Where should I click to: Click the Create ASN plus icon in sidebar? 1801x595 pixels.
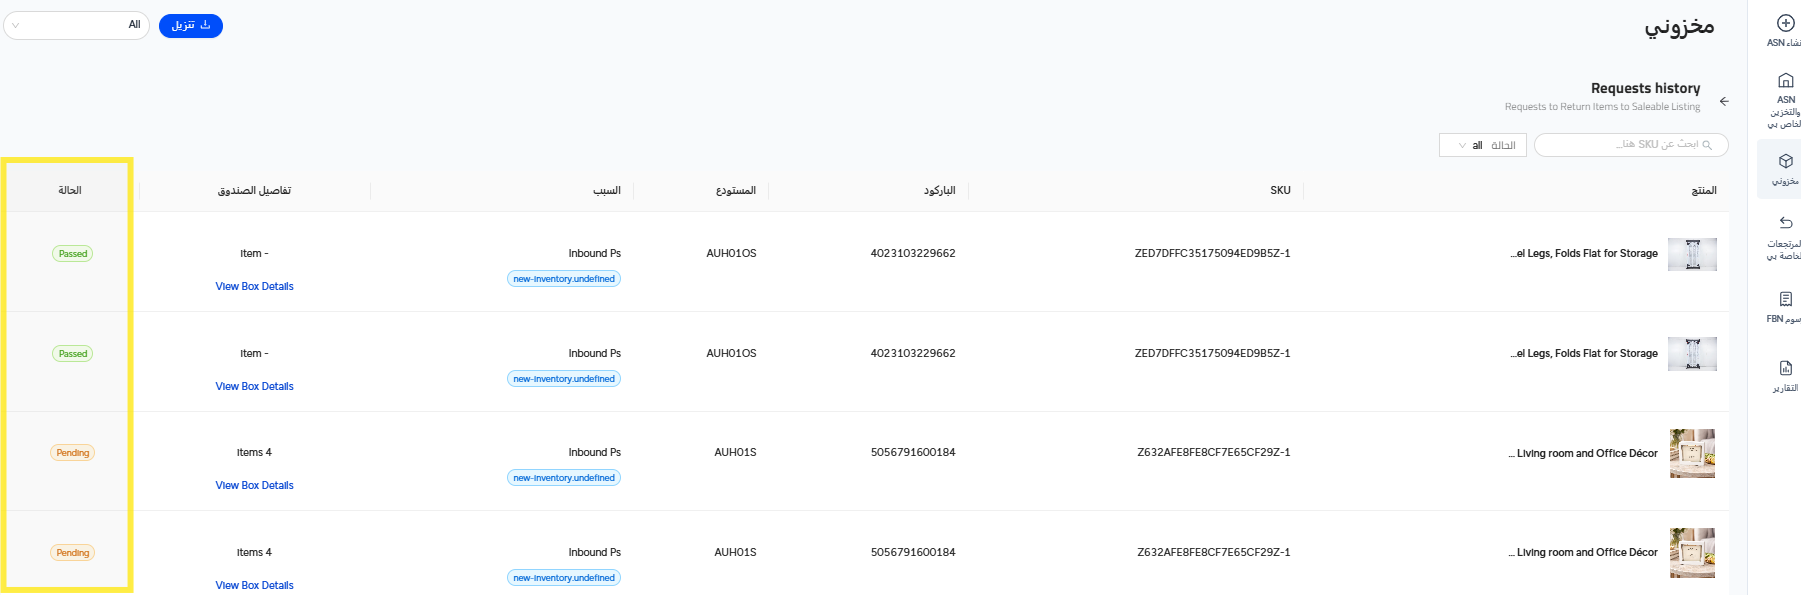pyautogui.click(x=1785, y=23)
